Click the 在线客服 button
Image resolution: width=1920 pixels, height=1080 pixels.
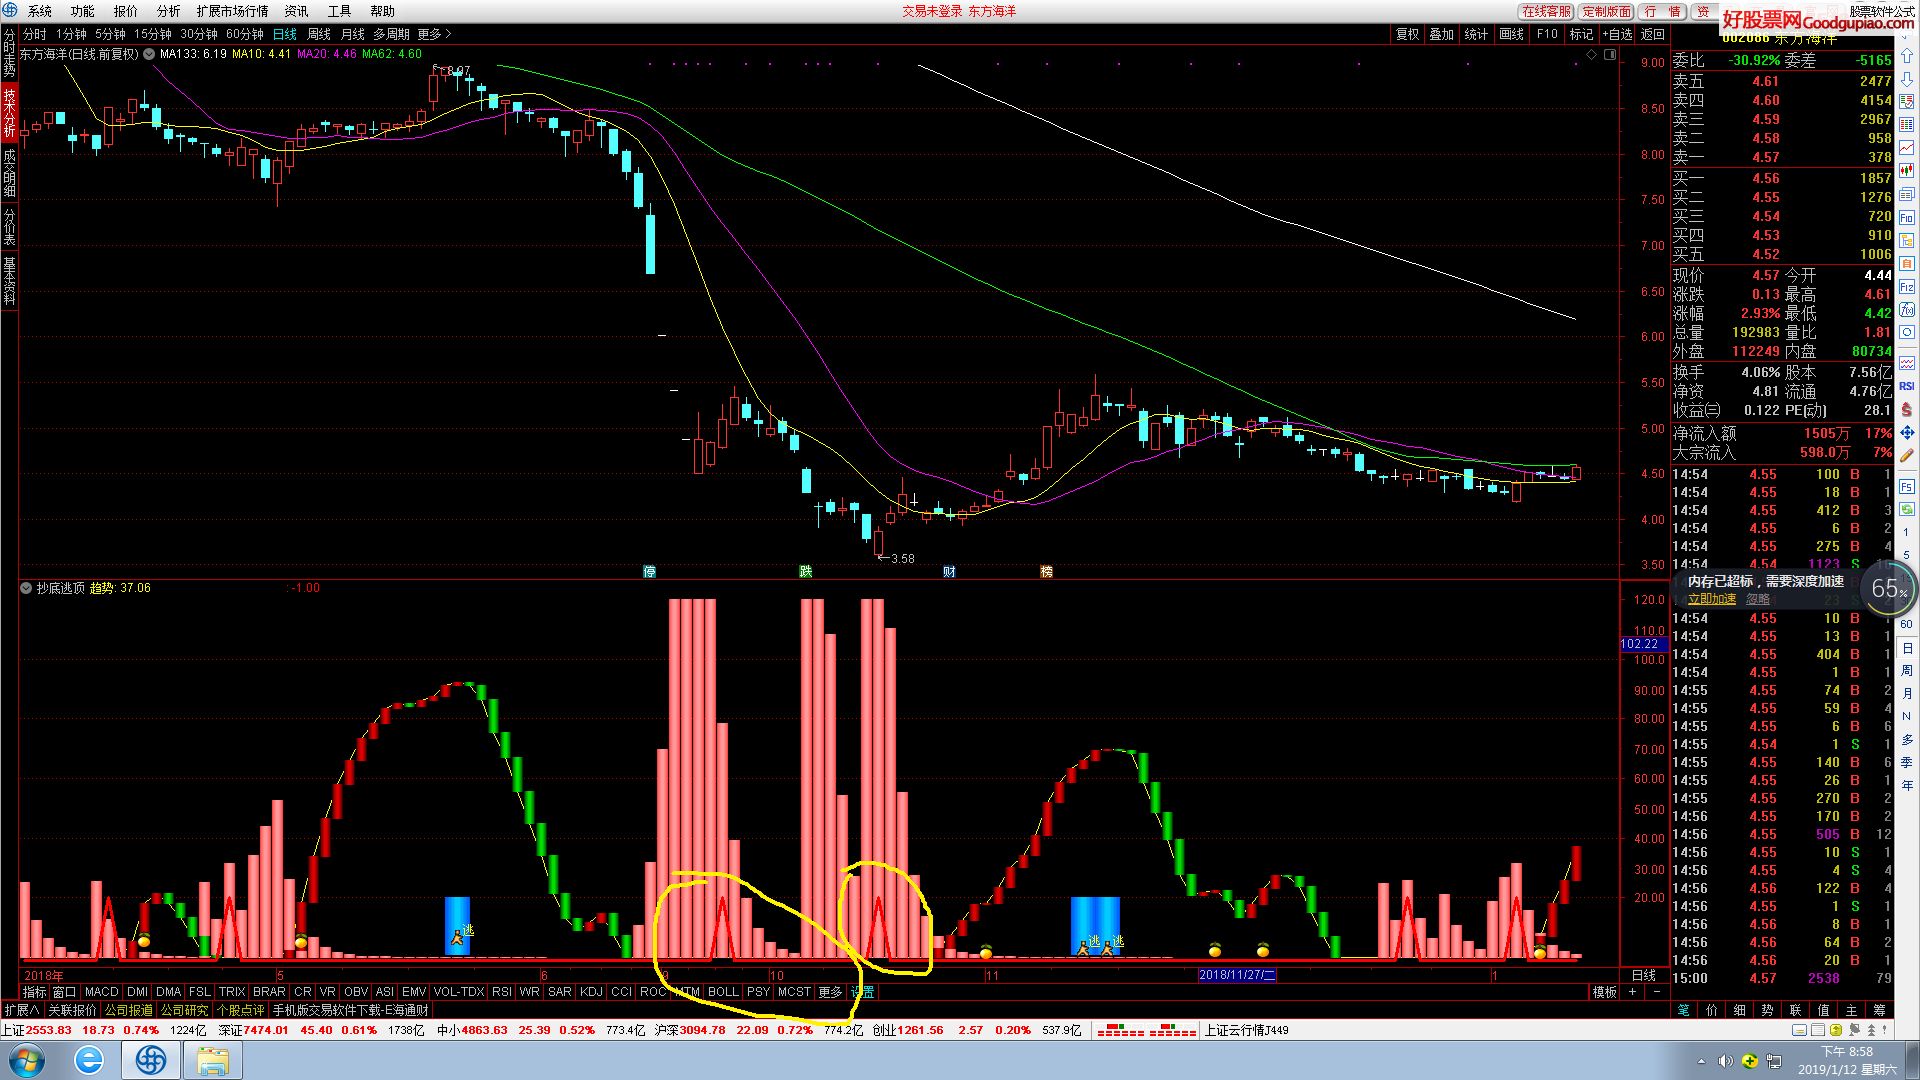pyautogui.click(x=1546, y=11)
